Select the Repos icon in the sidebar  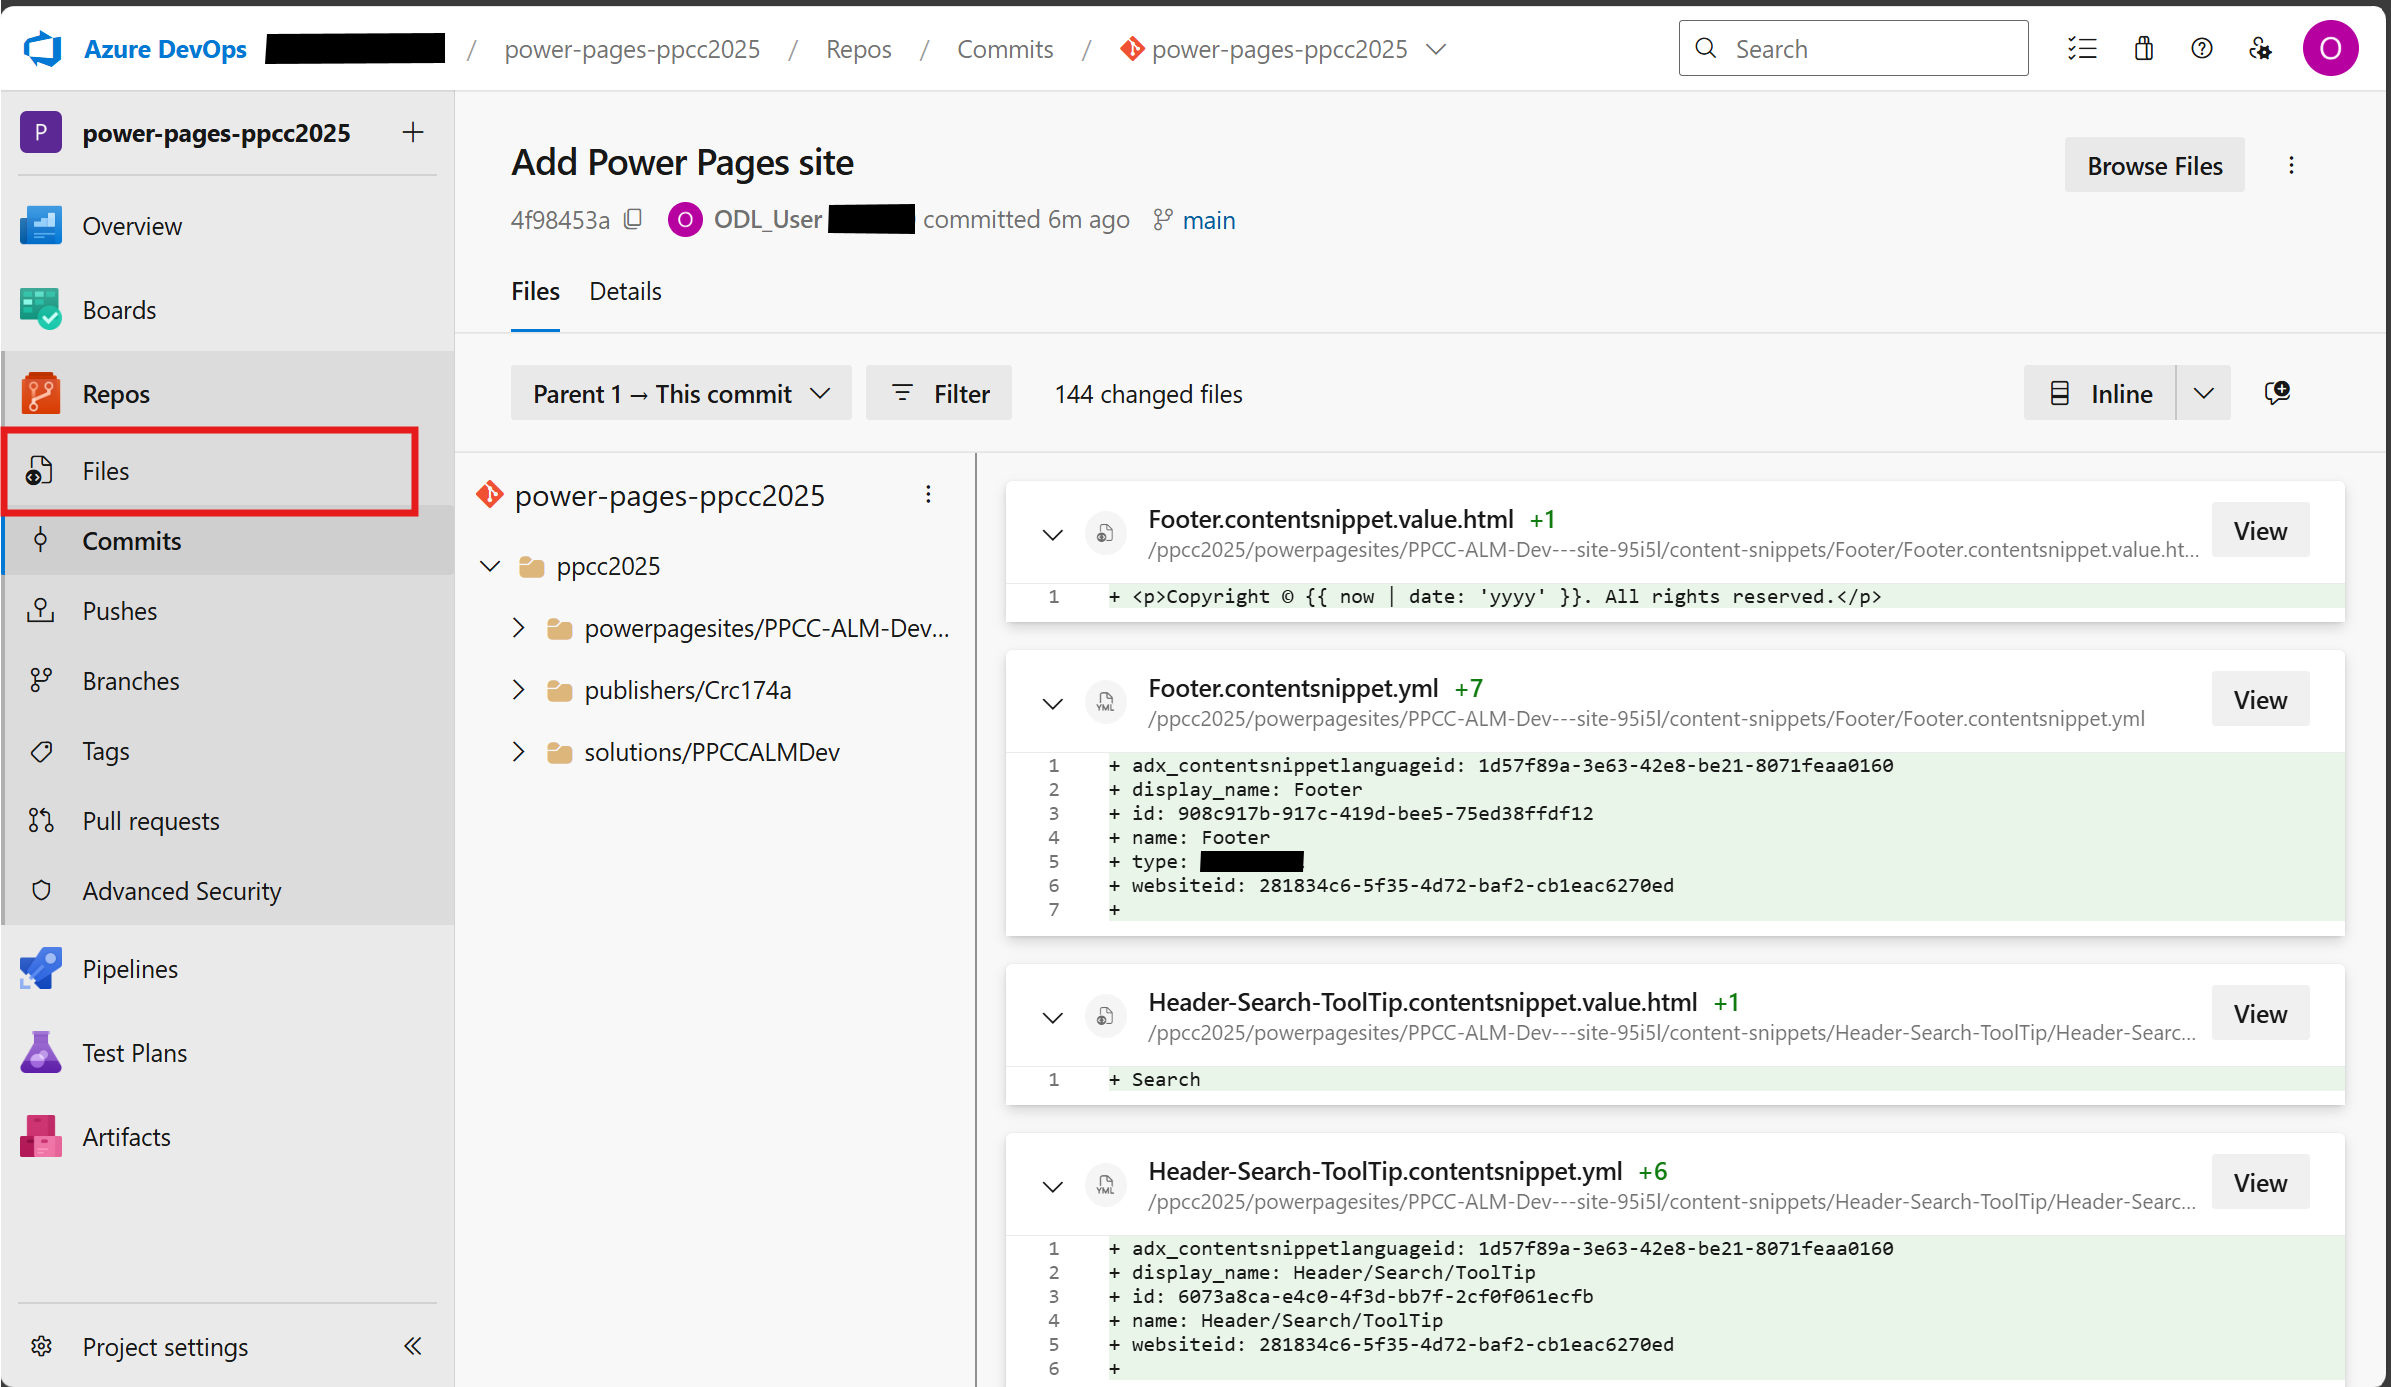[x=40, y=392]
